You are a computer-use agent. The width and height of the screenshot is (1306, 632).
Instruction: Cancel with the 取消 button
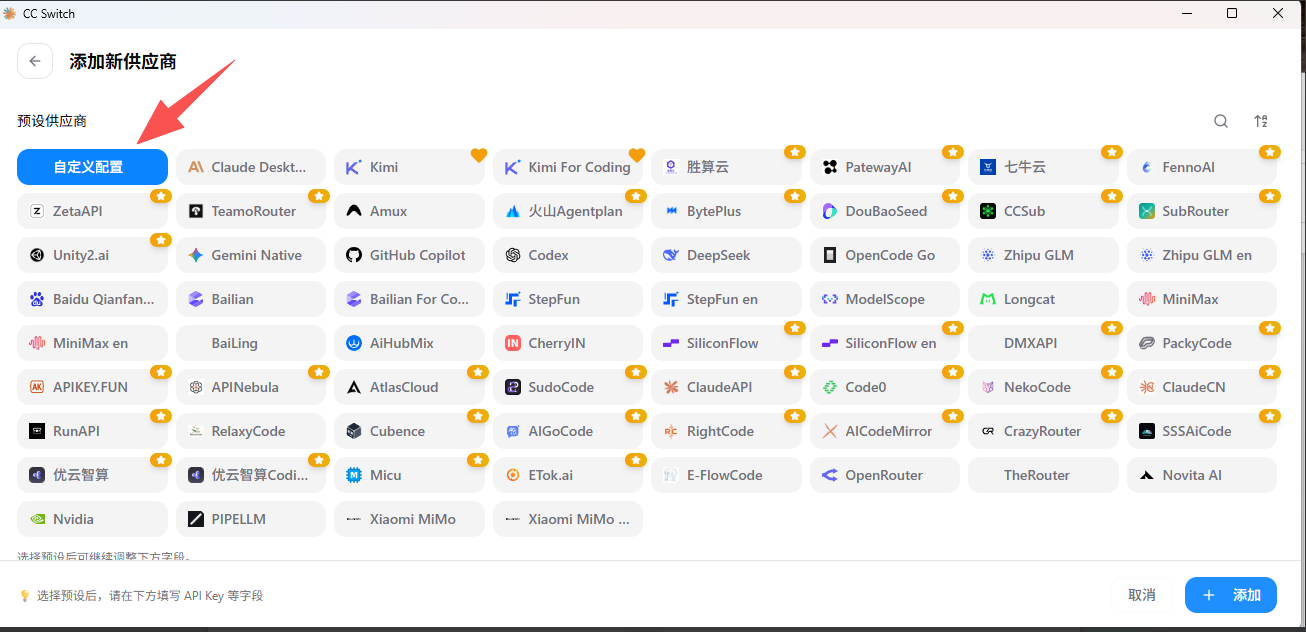click(x=1142, y=595)
